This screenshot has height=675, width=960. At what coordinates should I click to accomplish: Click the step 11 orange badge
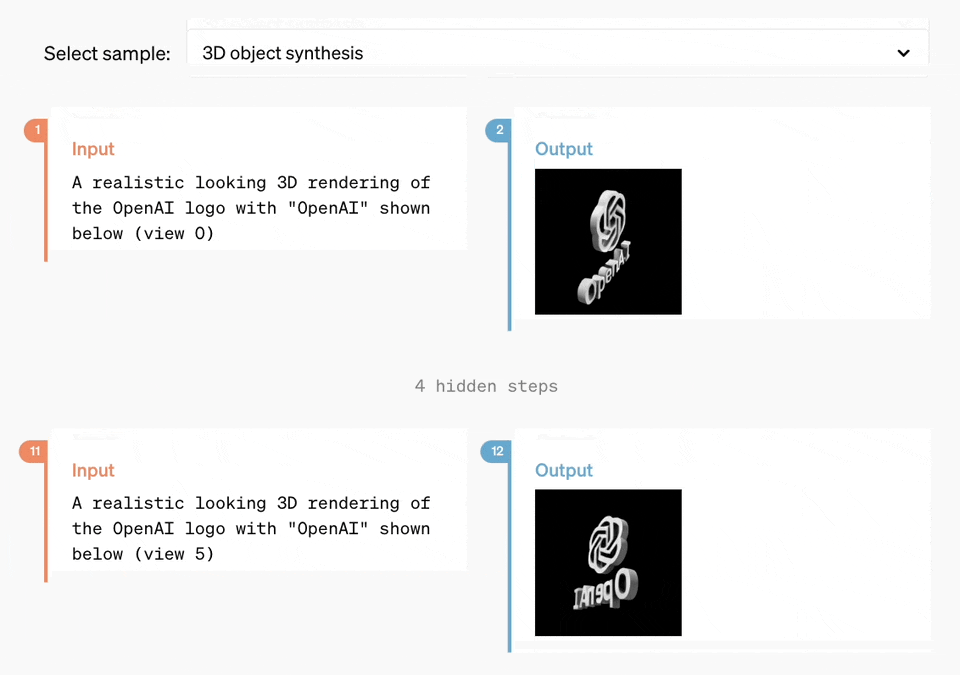click(x=34, y=451)
